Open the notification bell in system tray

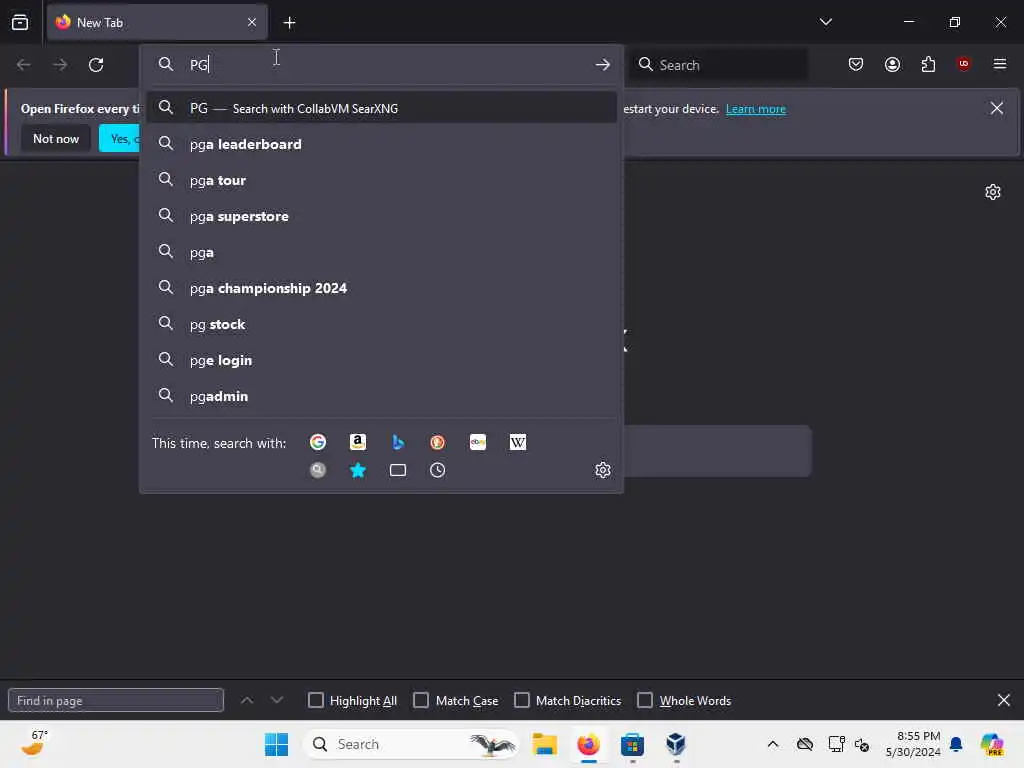pyautogui.click(x=956, y=744)
